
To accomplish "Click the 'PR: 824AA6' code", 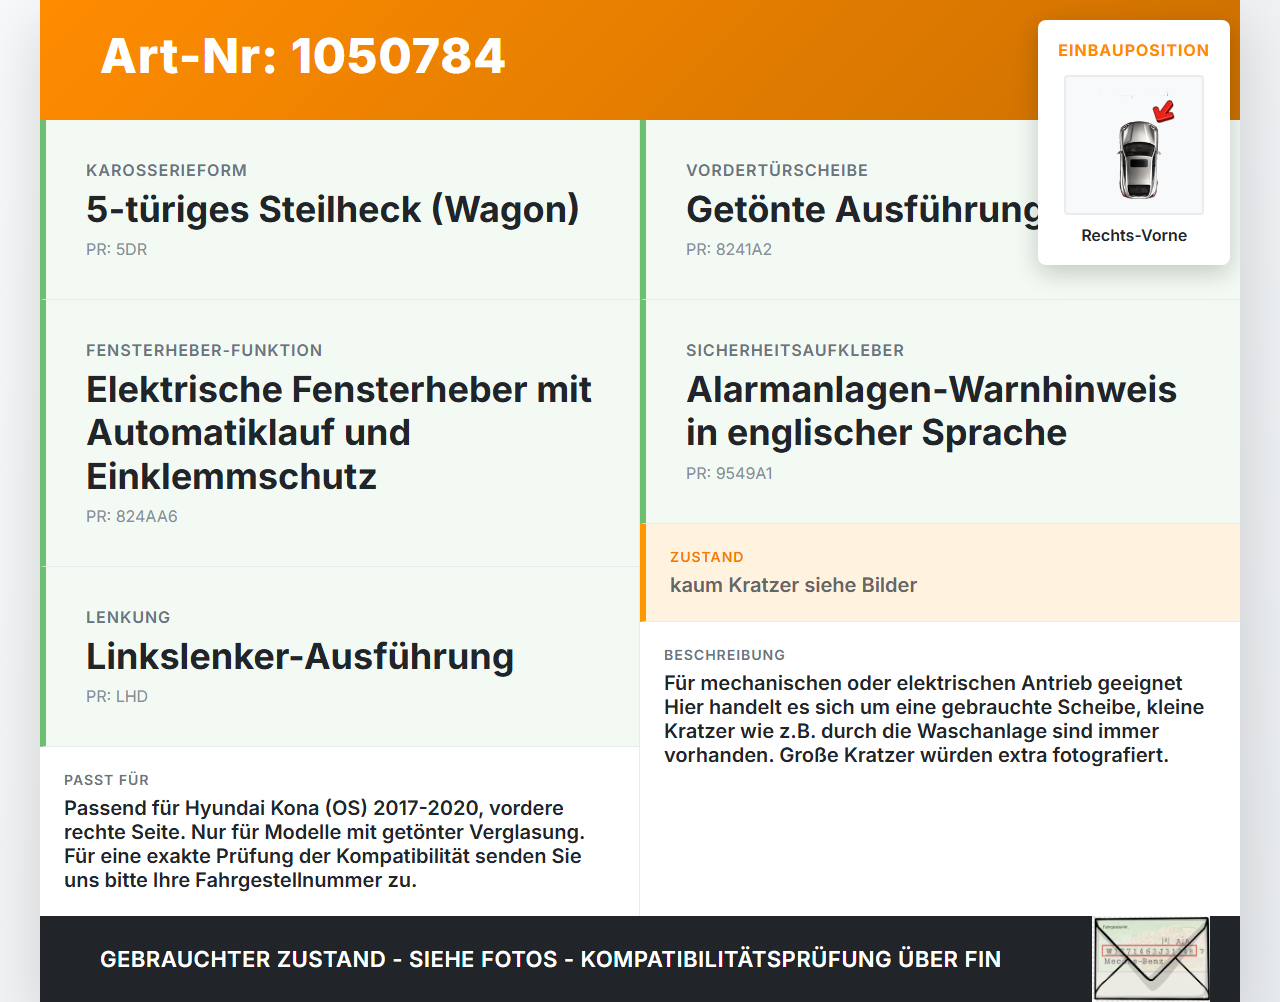I will click(x=132, y=516).
